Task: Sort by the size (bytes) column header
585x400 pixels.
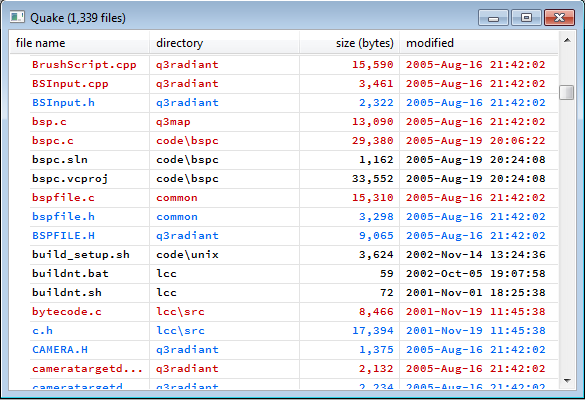Action: tap(350, 43)
